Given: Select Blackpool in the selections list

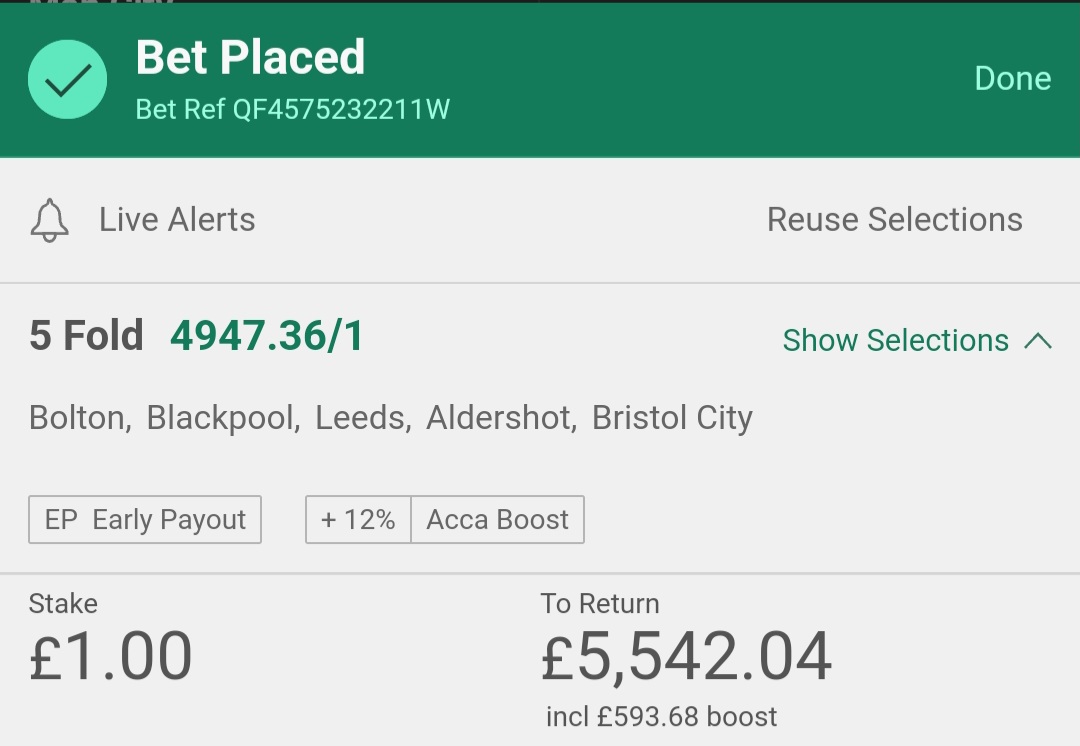Looking at the screenshot, I should click(223, 417).
